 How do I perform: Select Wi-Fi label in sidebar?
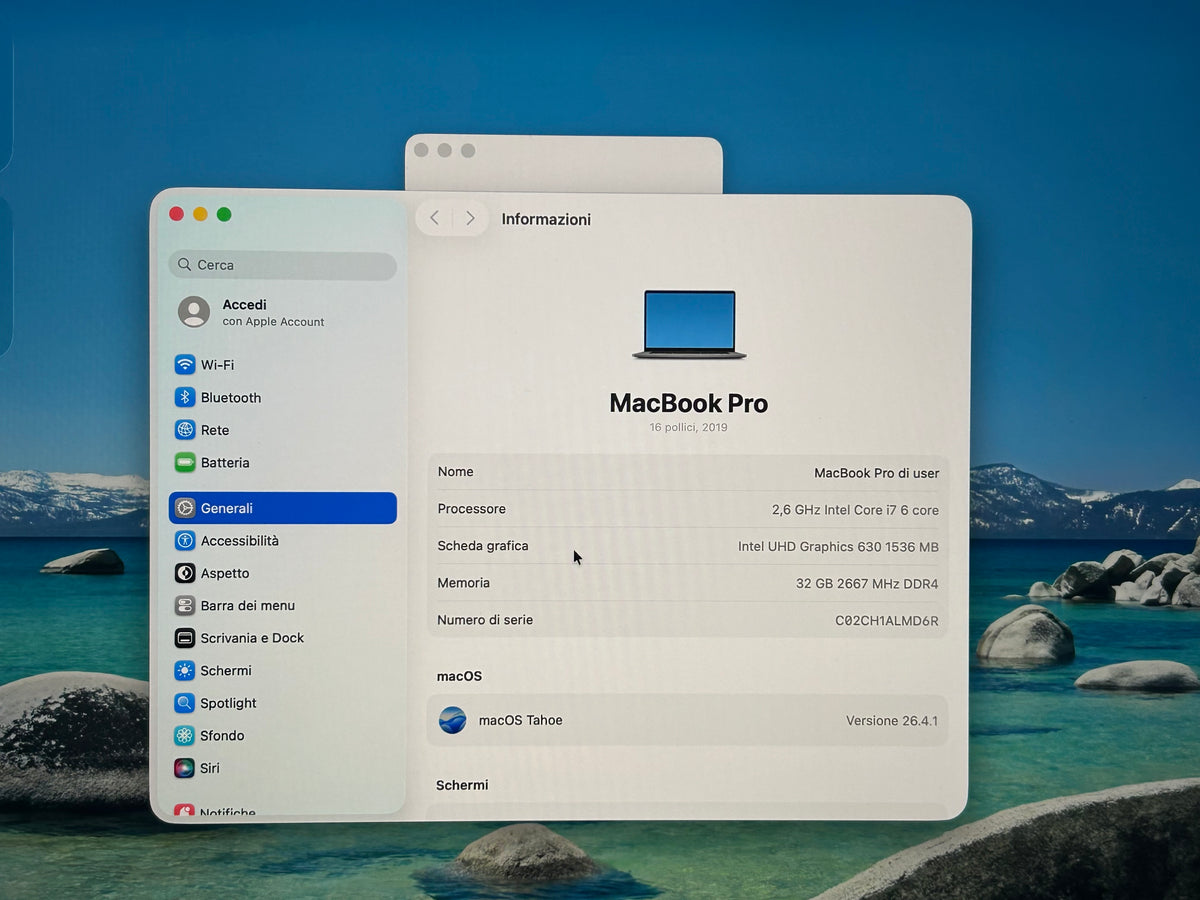(x=217, y=365)
